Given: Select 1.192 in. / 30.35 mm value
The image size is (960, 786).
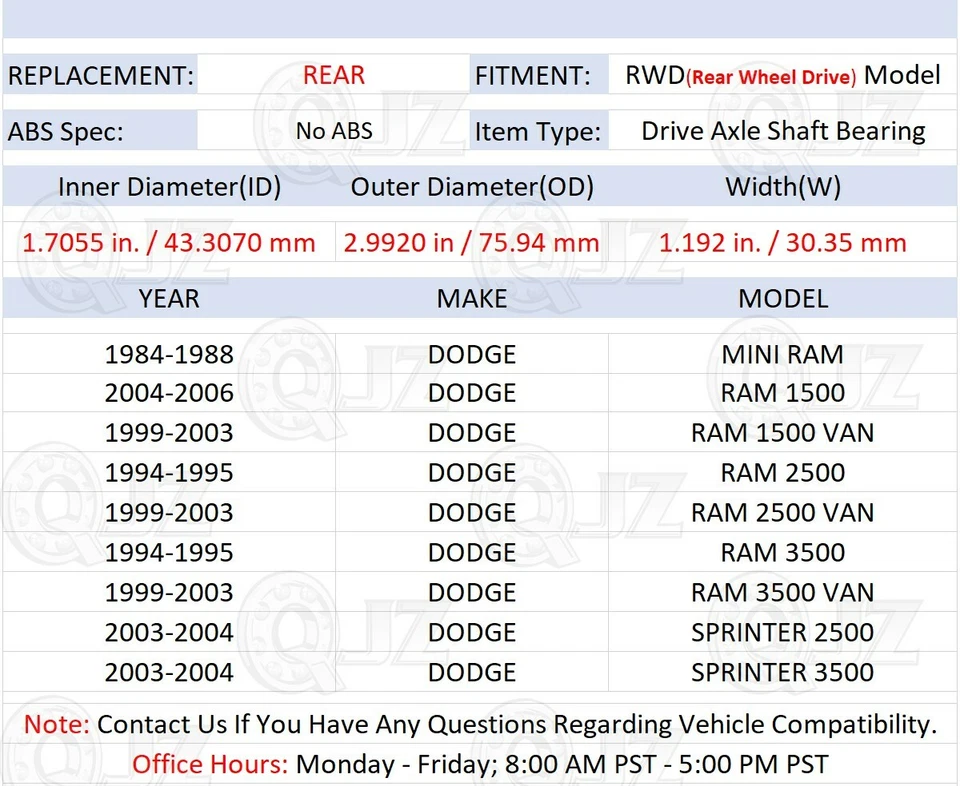Looking at the screenshot, I should tap(783, 242).
